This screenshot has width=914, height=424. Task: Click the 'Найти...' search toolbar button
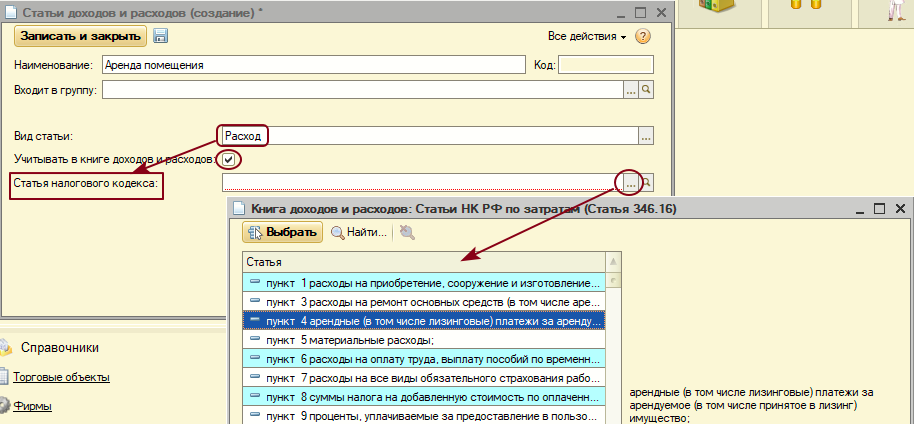[x=358, y=233]
